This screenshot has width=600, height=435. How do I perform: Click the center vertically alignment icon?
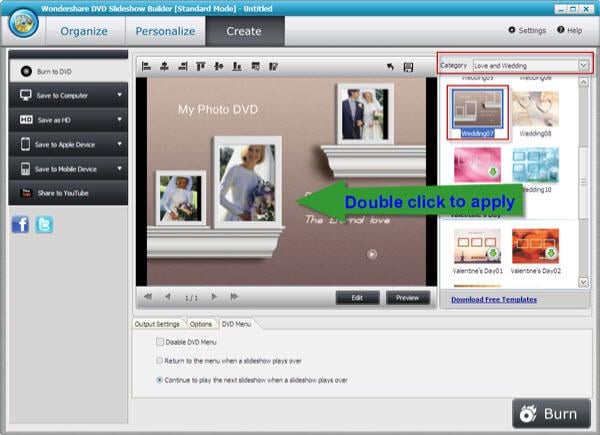[219, 67]
